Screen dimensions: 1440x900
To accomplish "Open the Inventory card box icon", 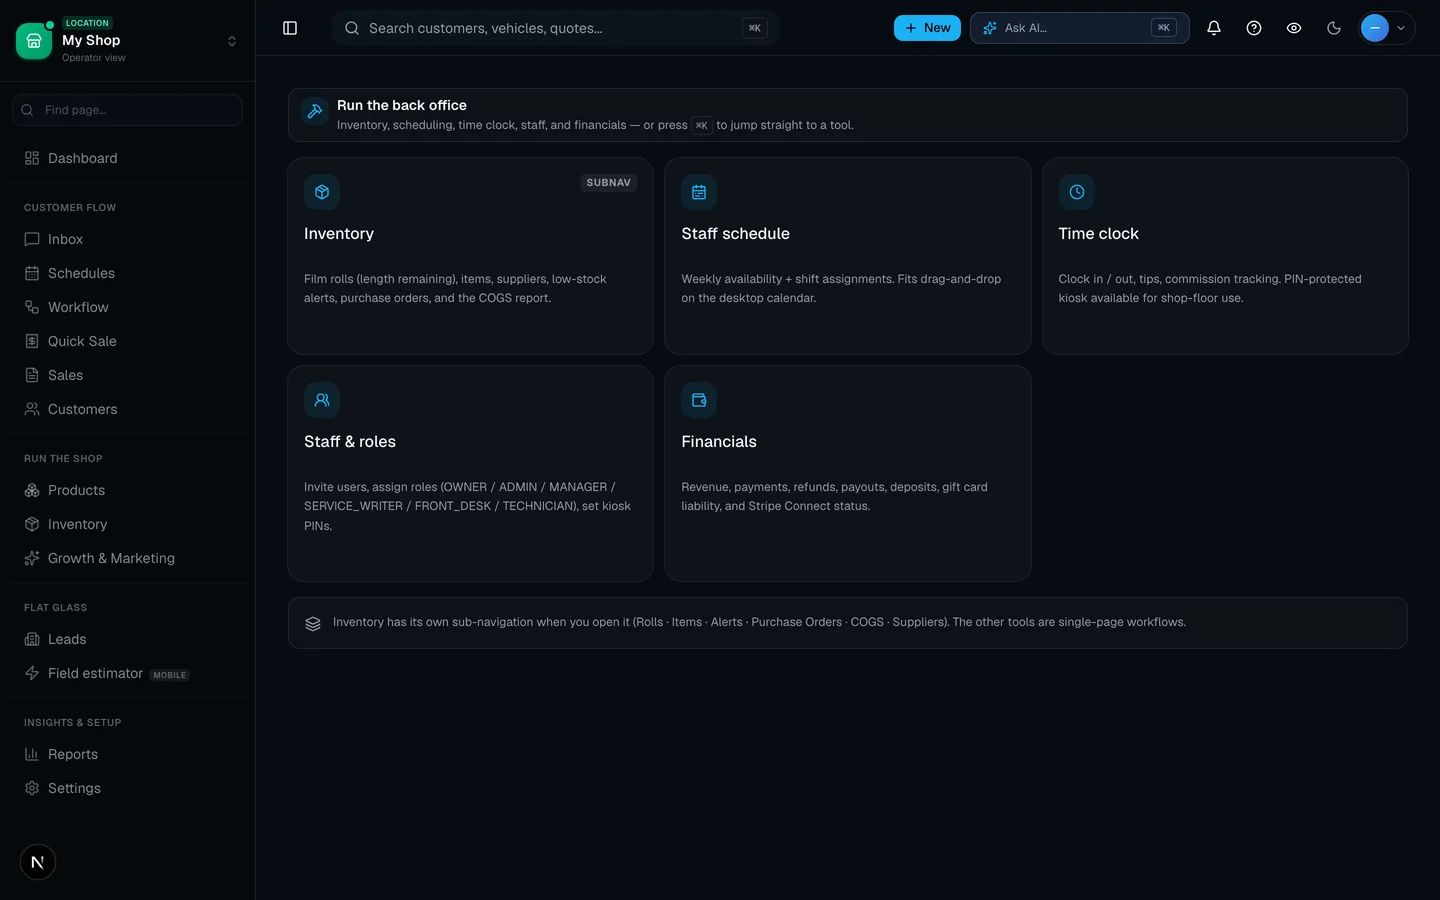I will pyautogui.click(x=322, y=192).
